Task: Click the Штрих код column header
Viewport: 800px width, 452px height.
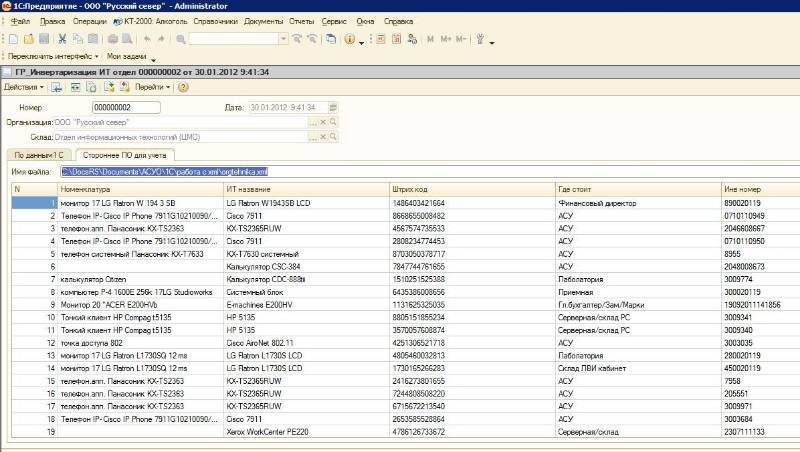Action: tap(411, 189)
